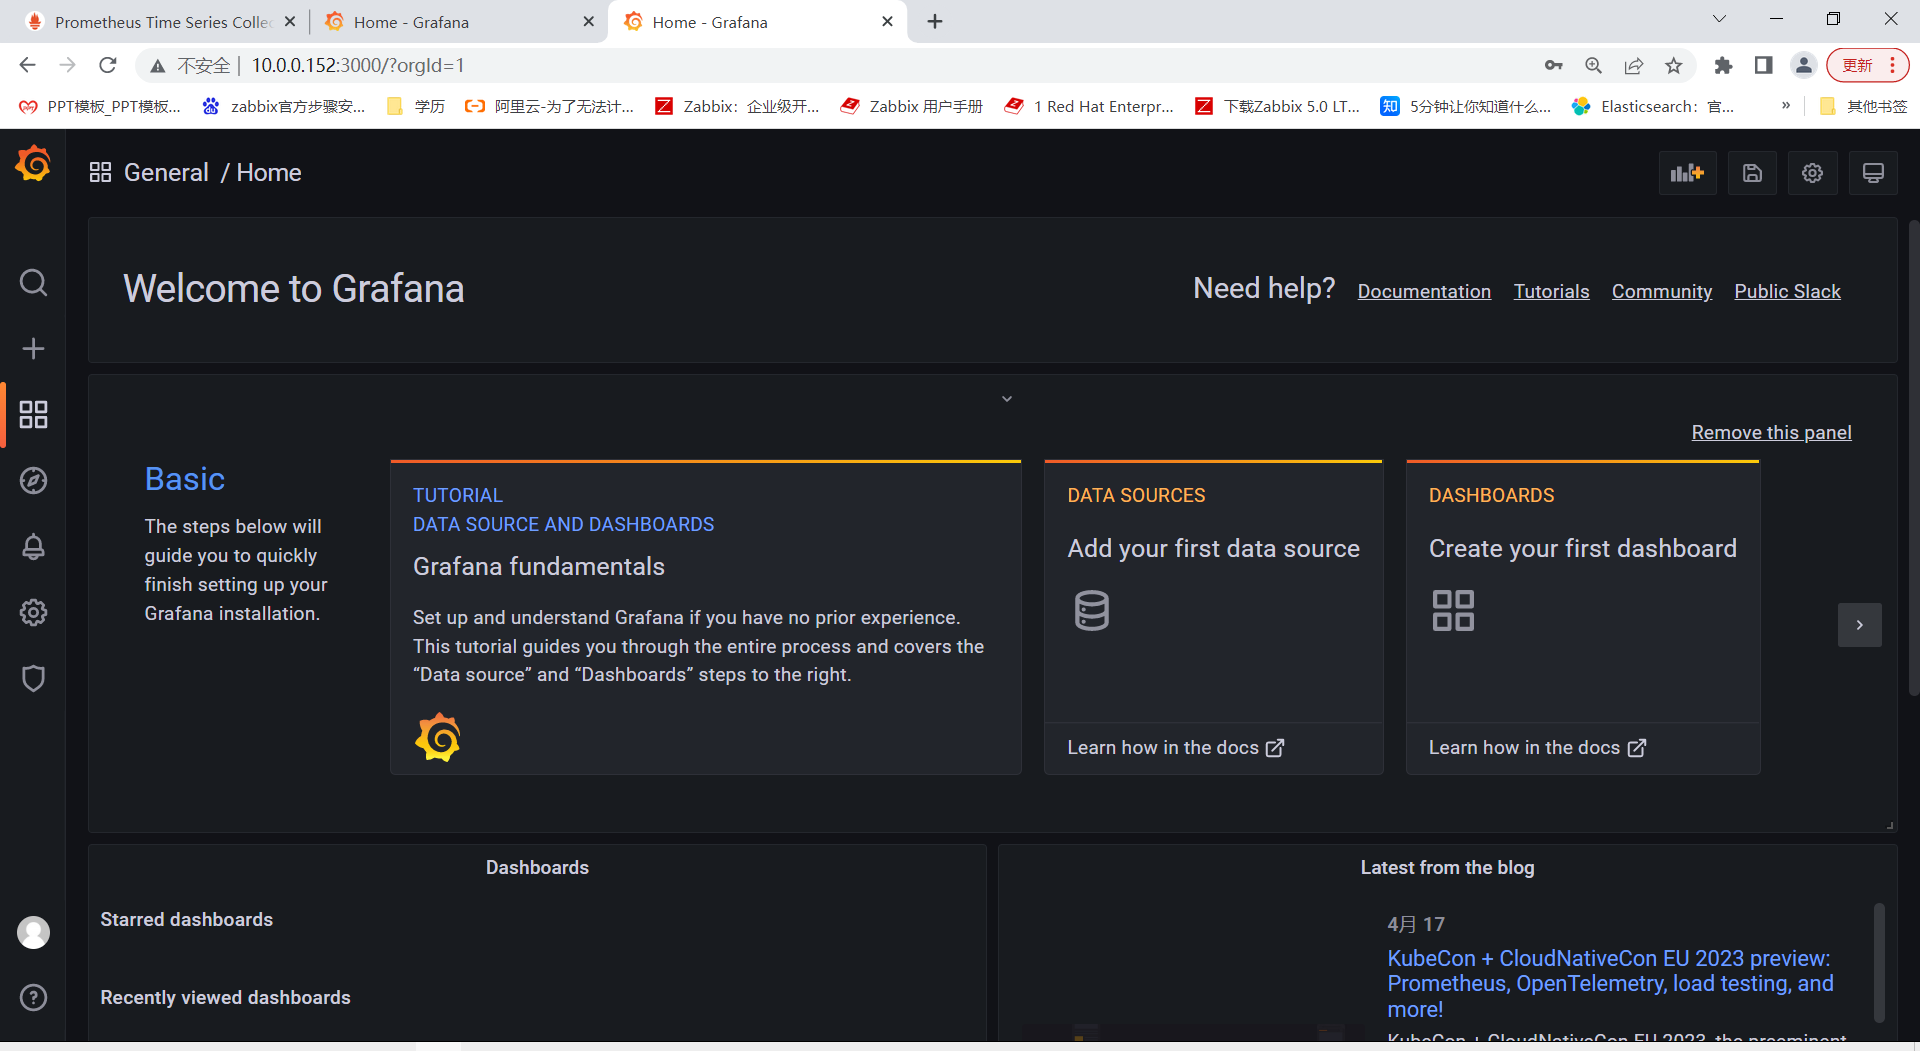Save dashboard using floppy disk icon
This screenshot has width=1920, height=1051.
pos(1752,173)
